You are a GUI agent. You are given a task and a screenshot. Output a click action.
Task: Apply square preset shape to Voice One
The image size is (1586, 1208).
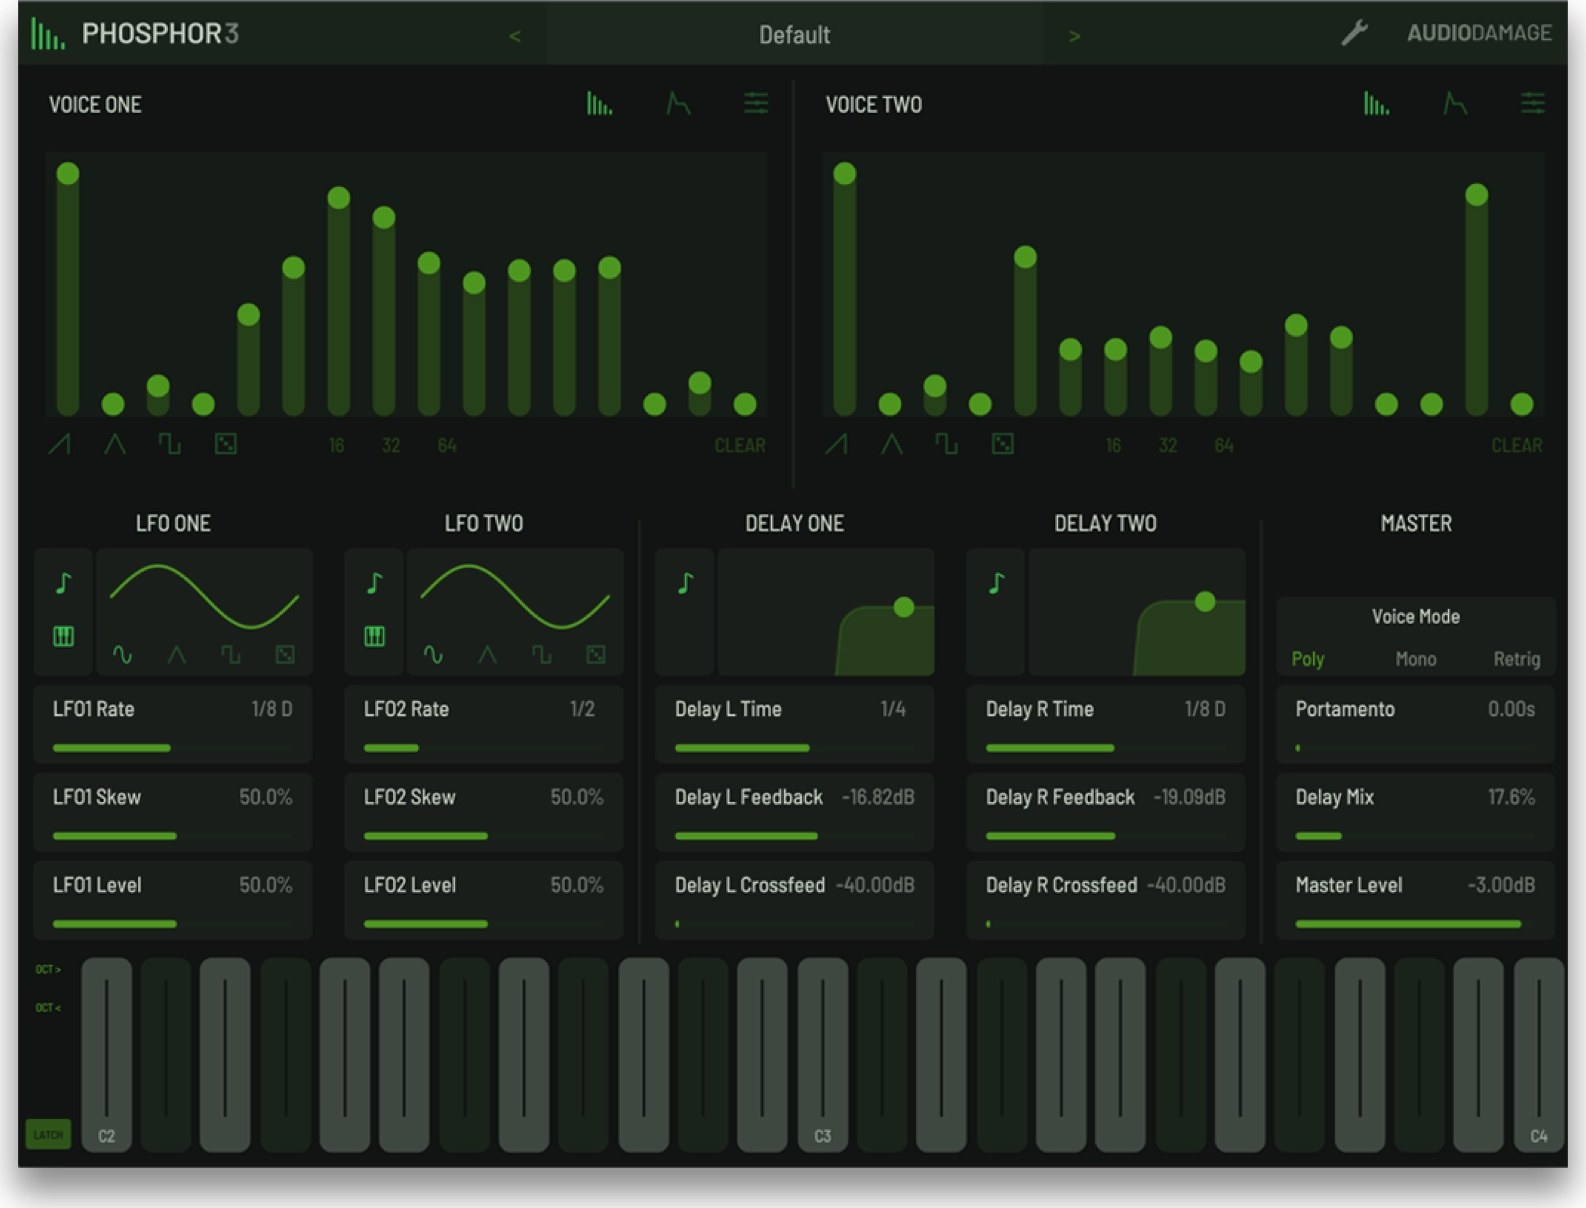click(170, 444)
